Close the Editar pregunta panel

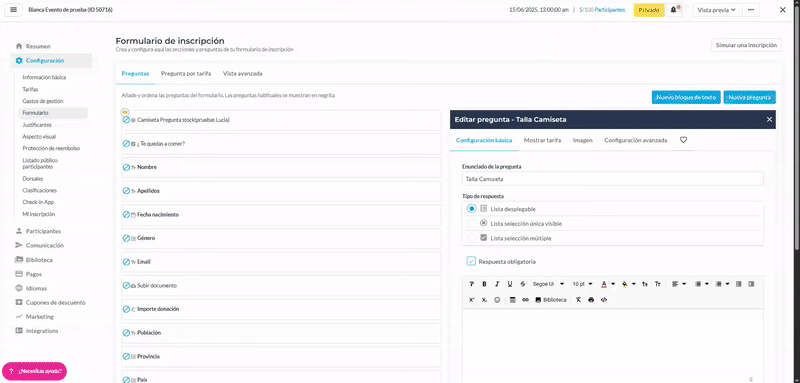tap(769, 119)
